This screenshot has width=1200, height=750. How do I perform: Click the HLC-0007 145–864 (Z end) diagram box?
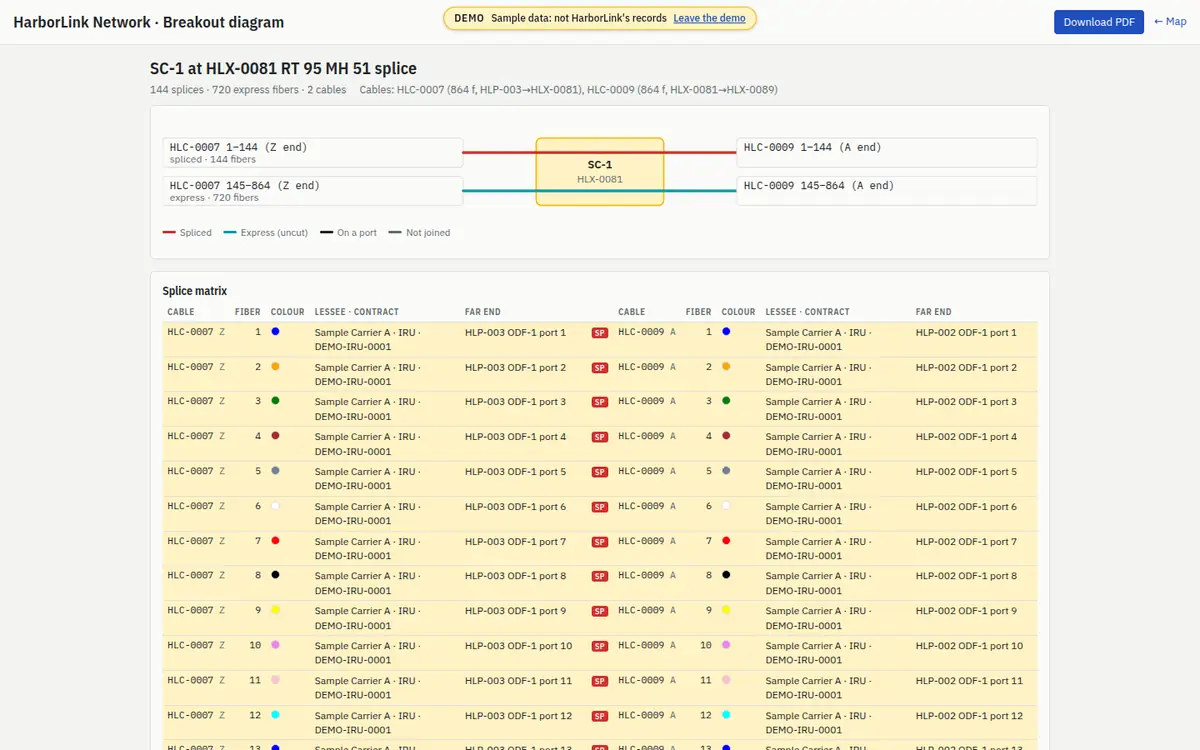313,190
